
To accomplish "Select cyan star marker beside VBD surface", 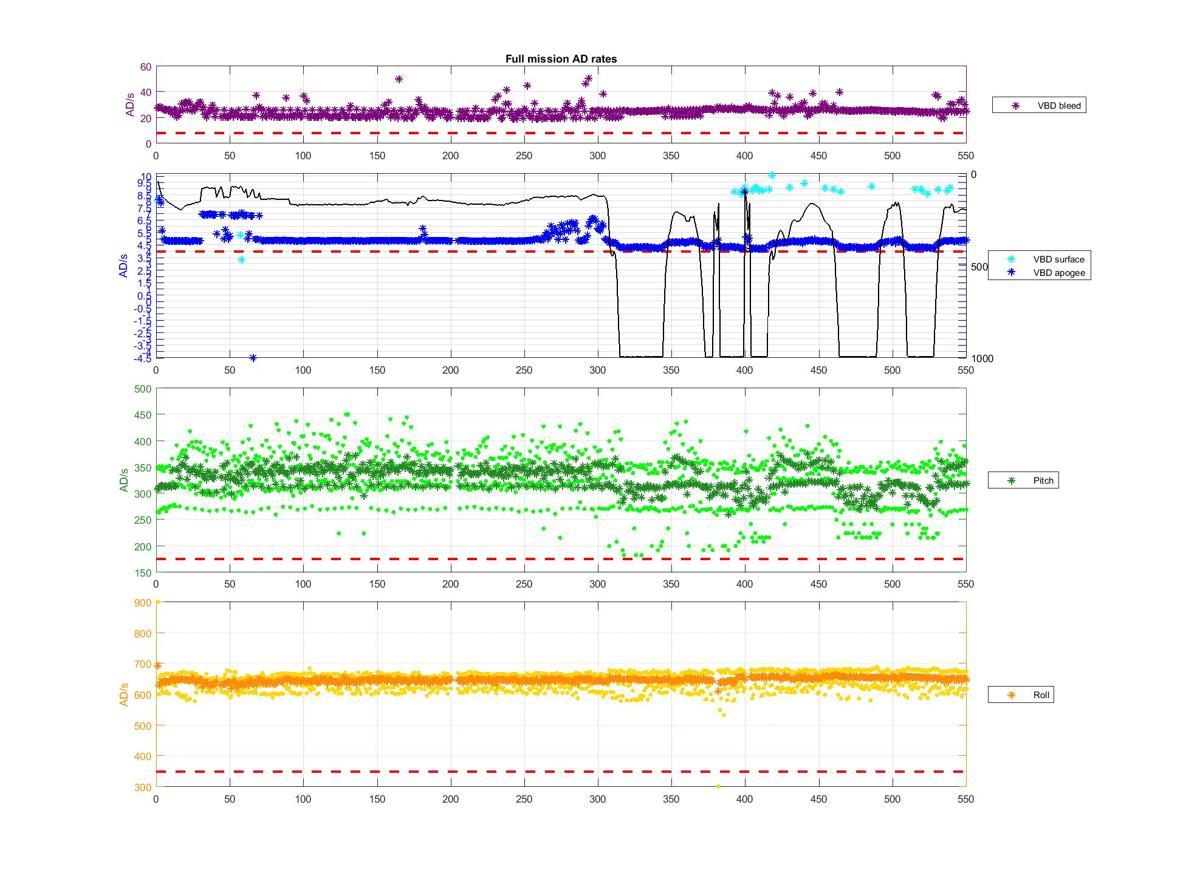I will [1011, 259].
